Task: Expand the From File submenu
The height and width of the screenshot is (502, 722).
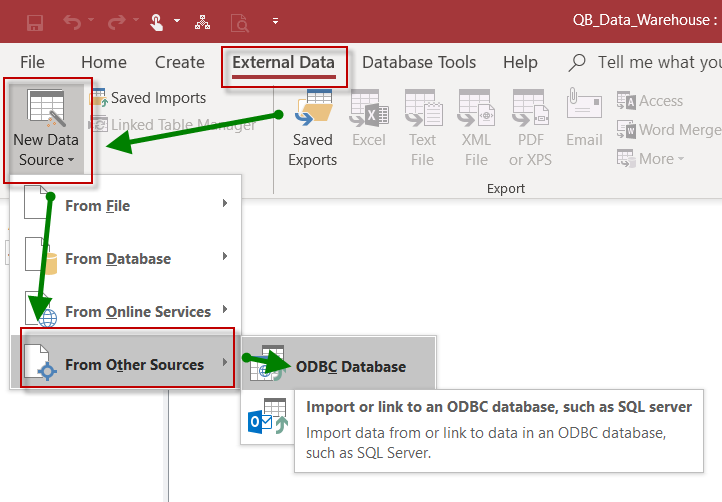Action: click(125, 204)
